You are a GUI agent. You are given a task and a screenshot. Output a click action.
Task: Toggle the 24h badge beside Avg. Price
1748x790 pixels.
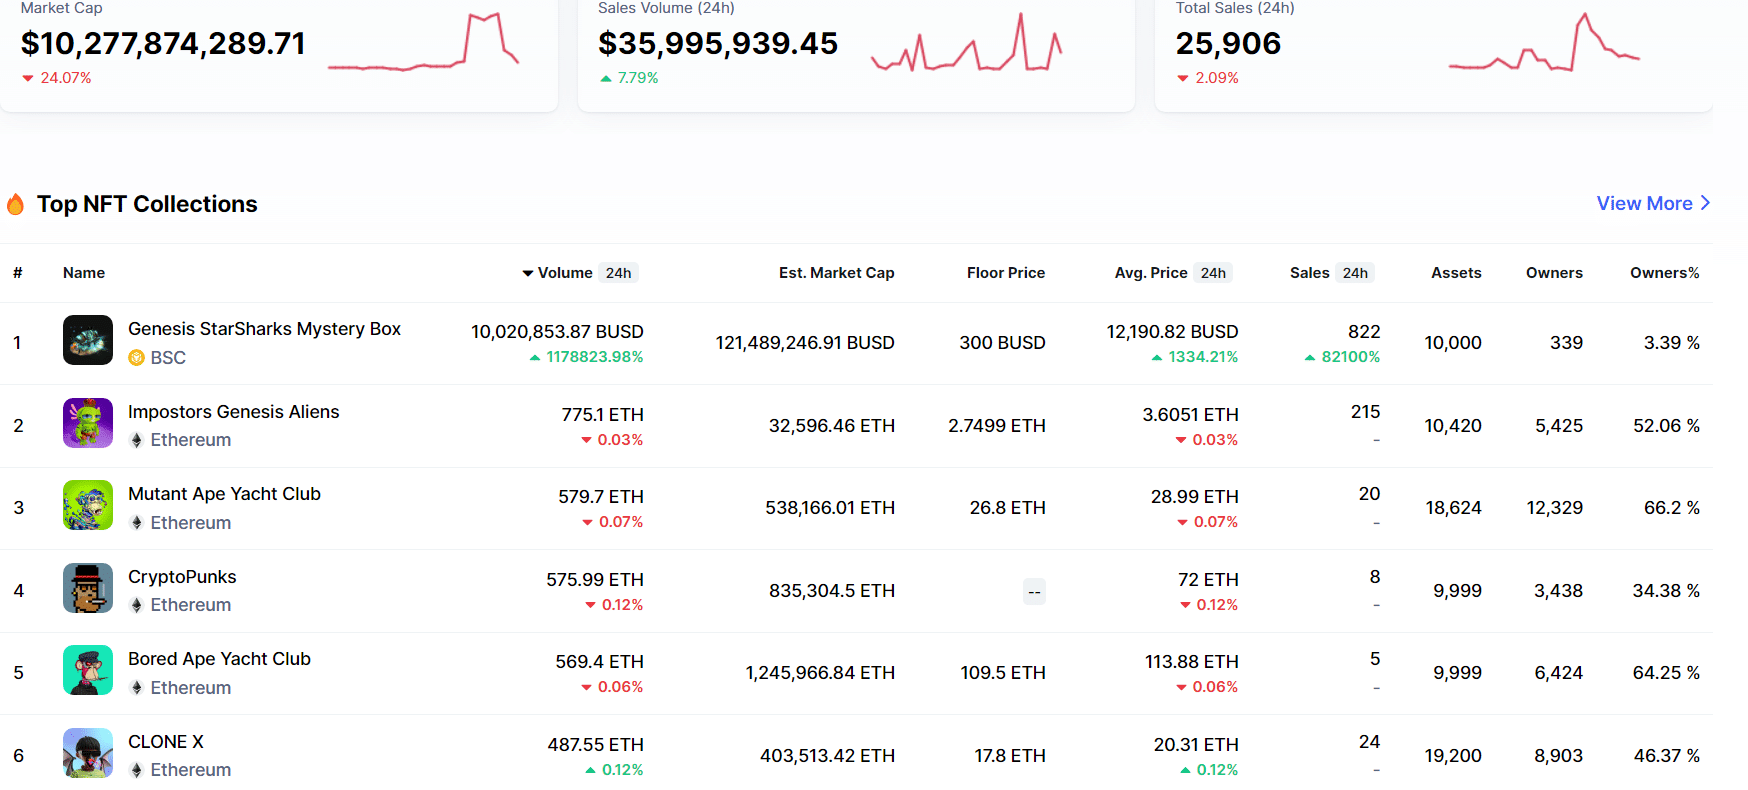(1213, 273)
